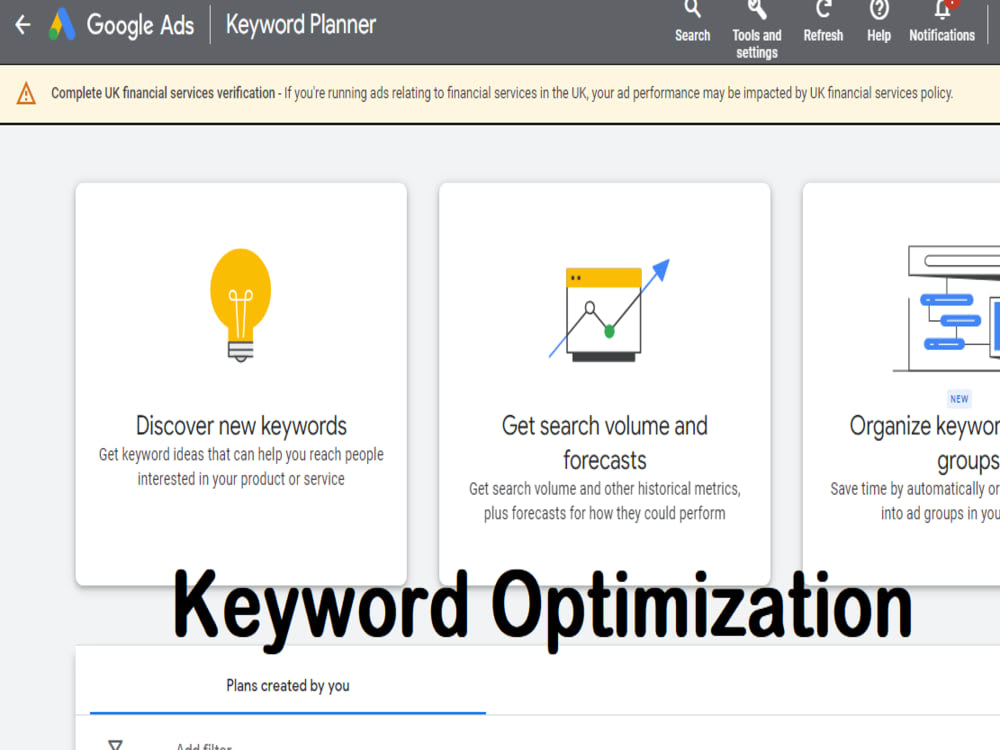Screen dimensions: 1000x750
Task: Click the filter funnel icon
Action: (115, 745)
